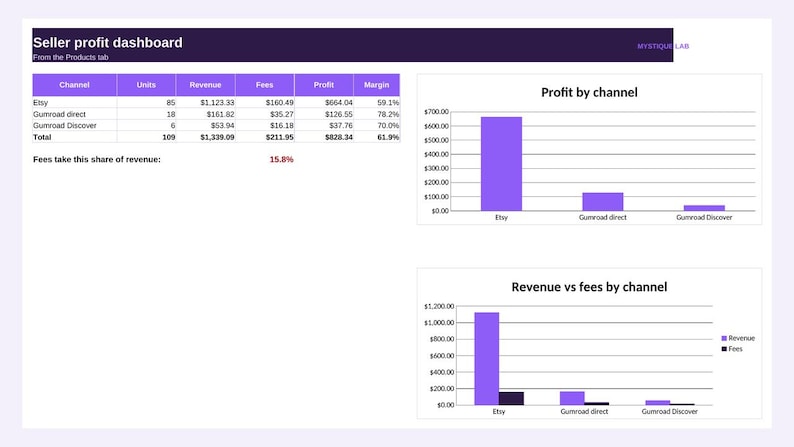Click the Fees legend entry
Viewport: 794px width, 447px height.
732,349
